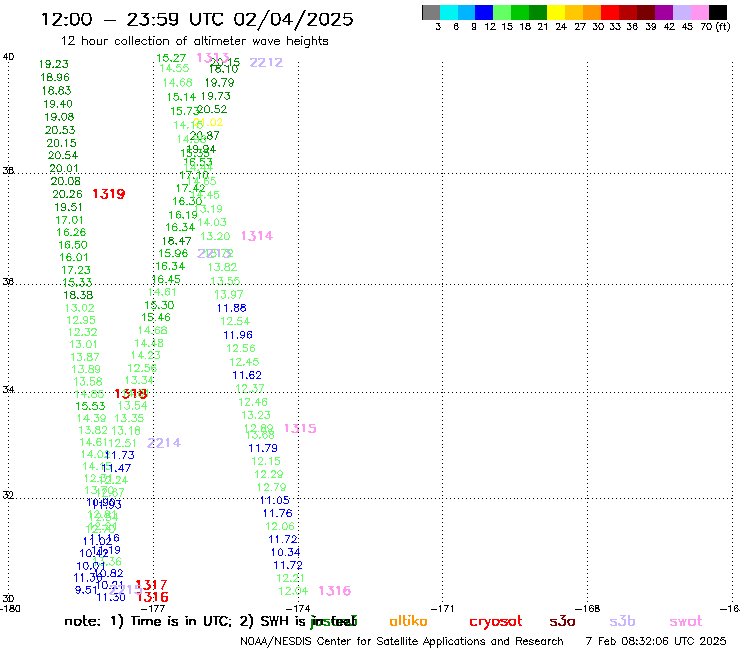Pick the purple 42 ft legend swatch
The image size is (740, 650).
[664, 12]
